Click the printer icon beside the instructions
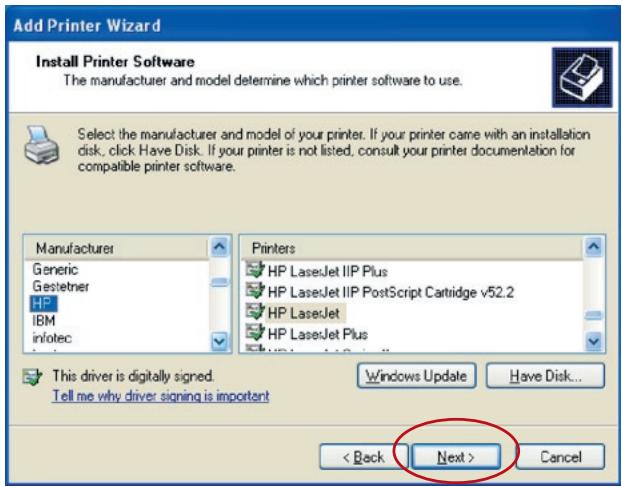This screenshot has width=623, height=487. [x=42, y=145]
